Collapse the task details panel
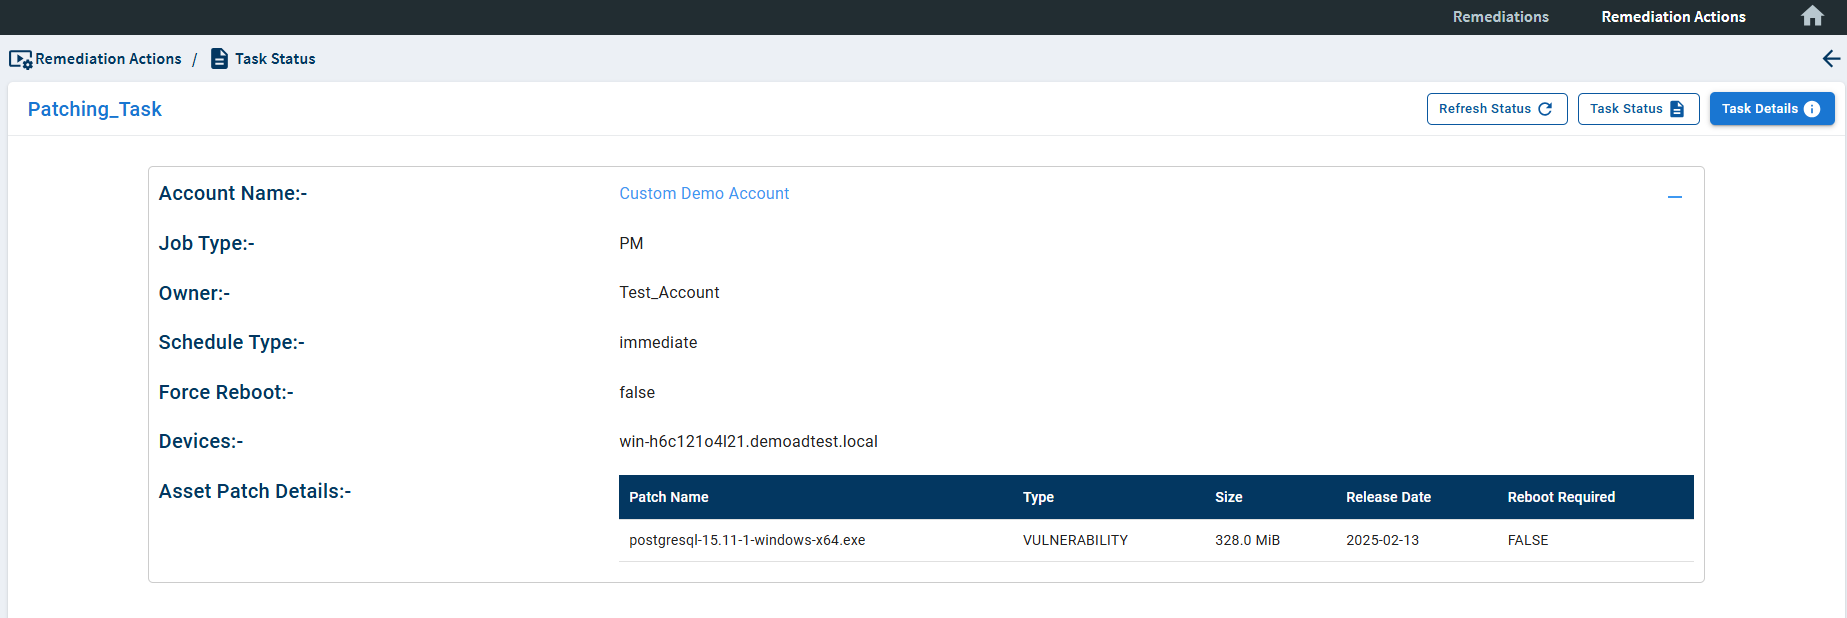 click(1674, 197)
